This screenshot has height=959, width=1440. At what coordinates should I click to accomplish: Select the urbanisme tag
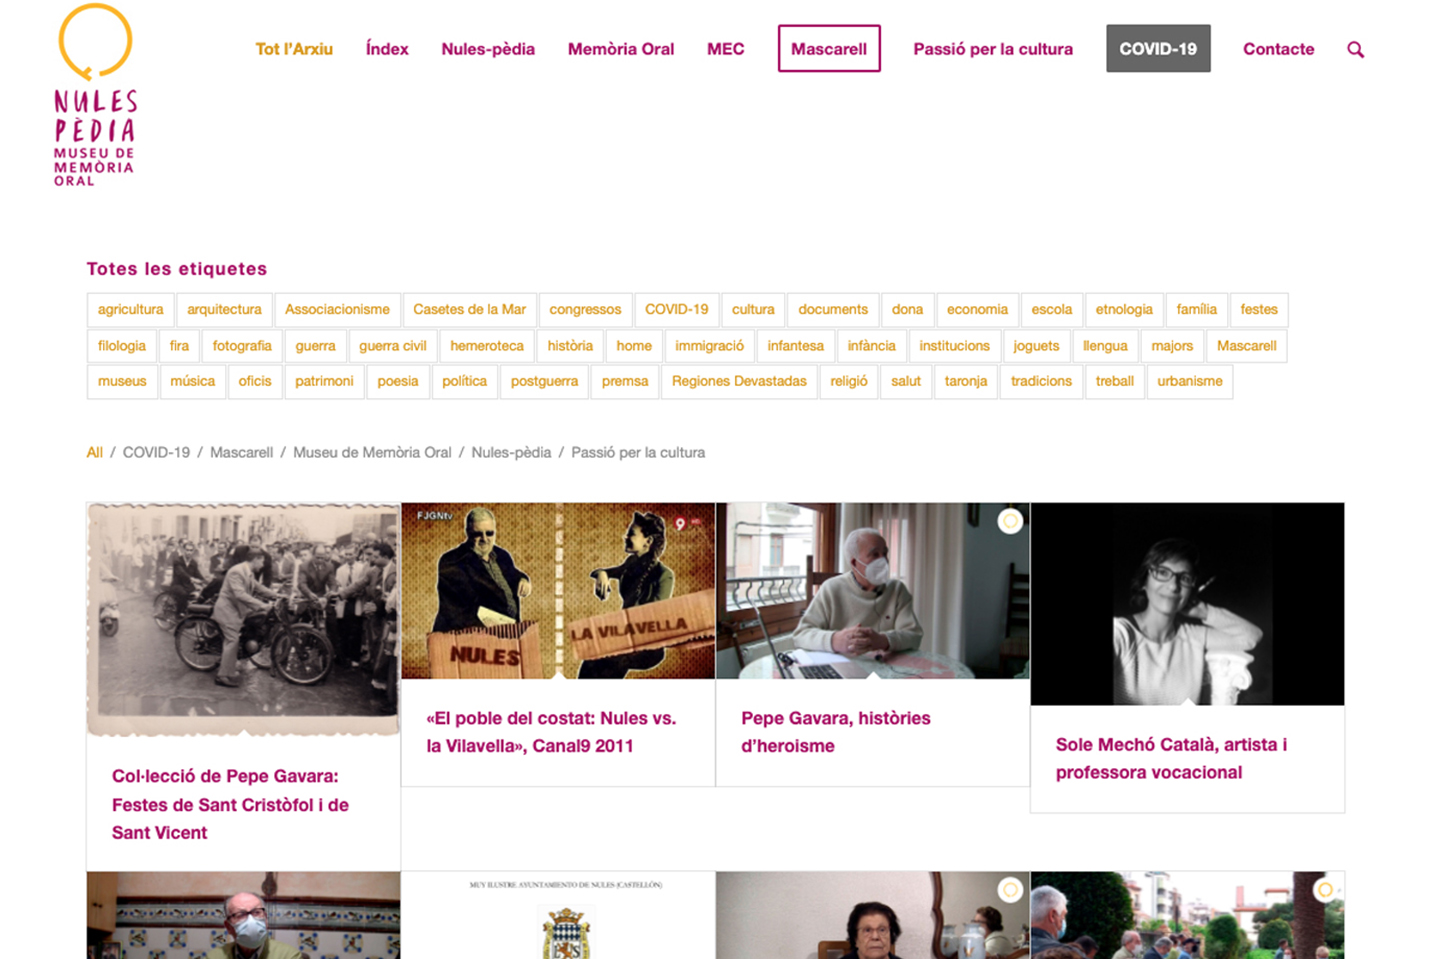[1190, 381]
